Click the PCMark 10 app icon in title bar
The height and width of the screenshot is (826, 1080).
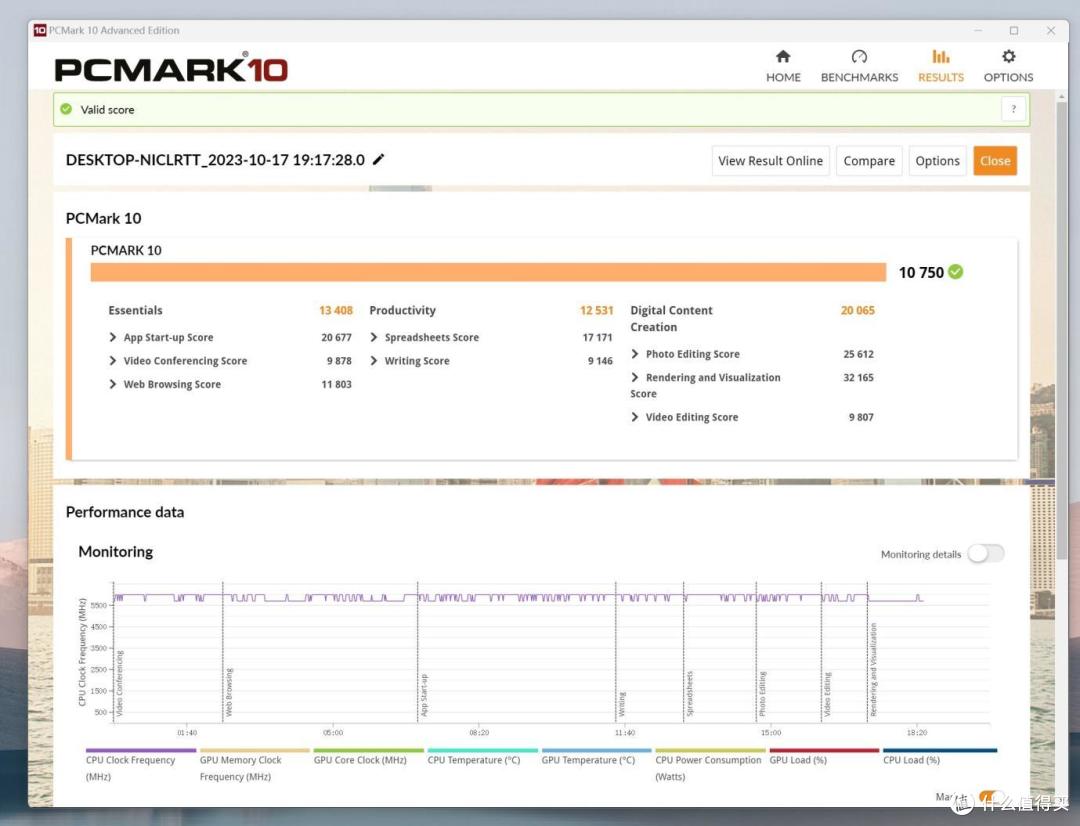click(40, 30)
